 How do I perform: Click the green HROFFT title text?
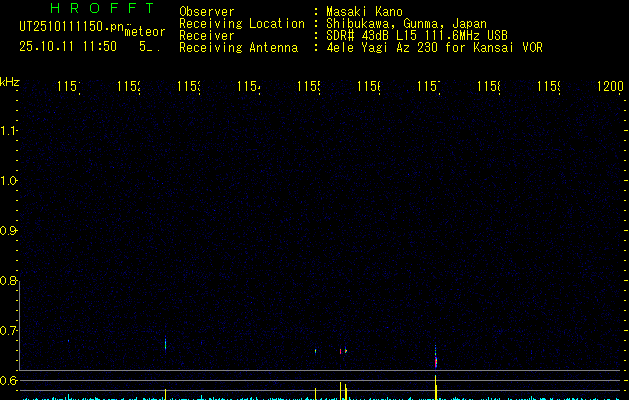coord(103,8)
